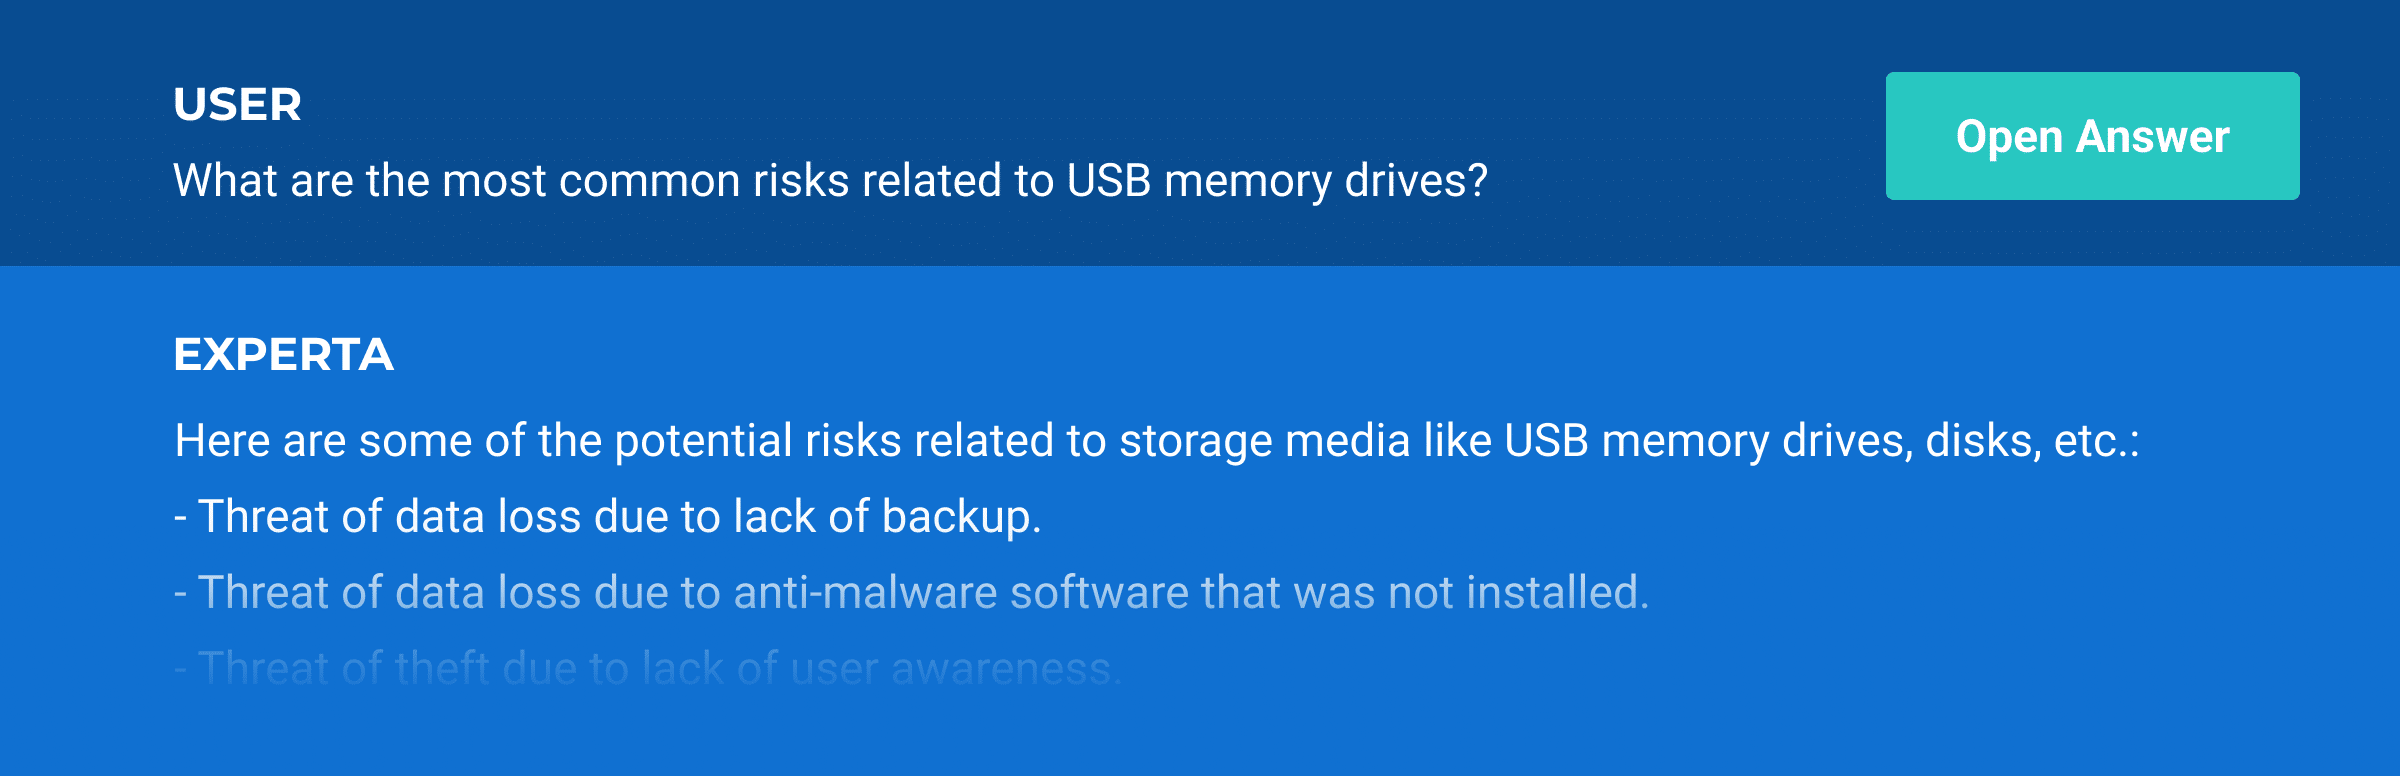This screenshot has height=776, width=2400.
Task: Select the EXPERTA heading label
Action: click(284, 355)
